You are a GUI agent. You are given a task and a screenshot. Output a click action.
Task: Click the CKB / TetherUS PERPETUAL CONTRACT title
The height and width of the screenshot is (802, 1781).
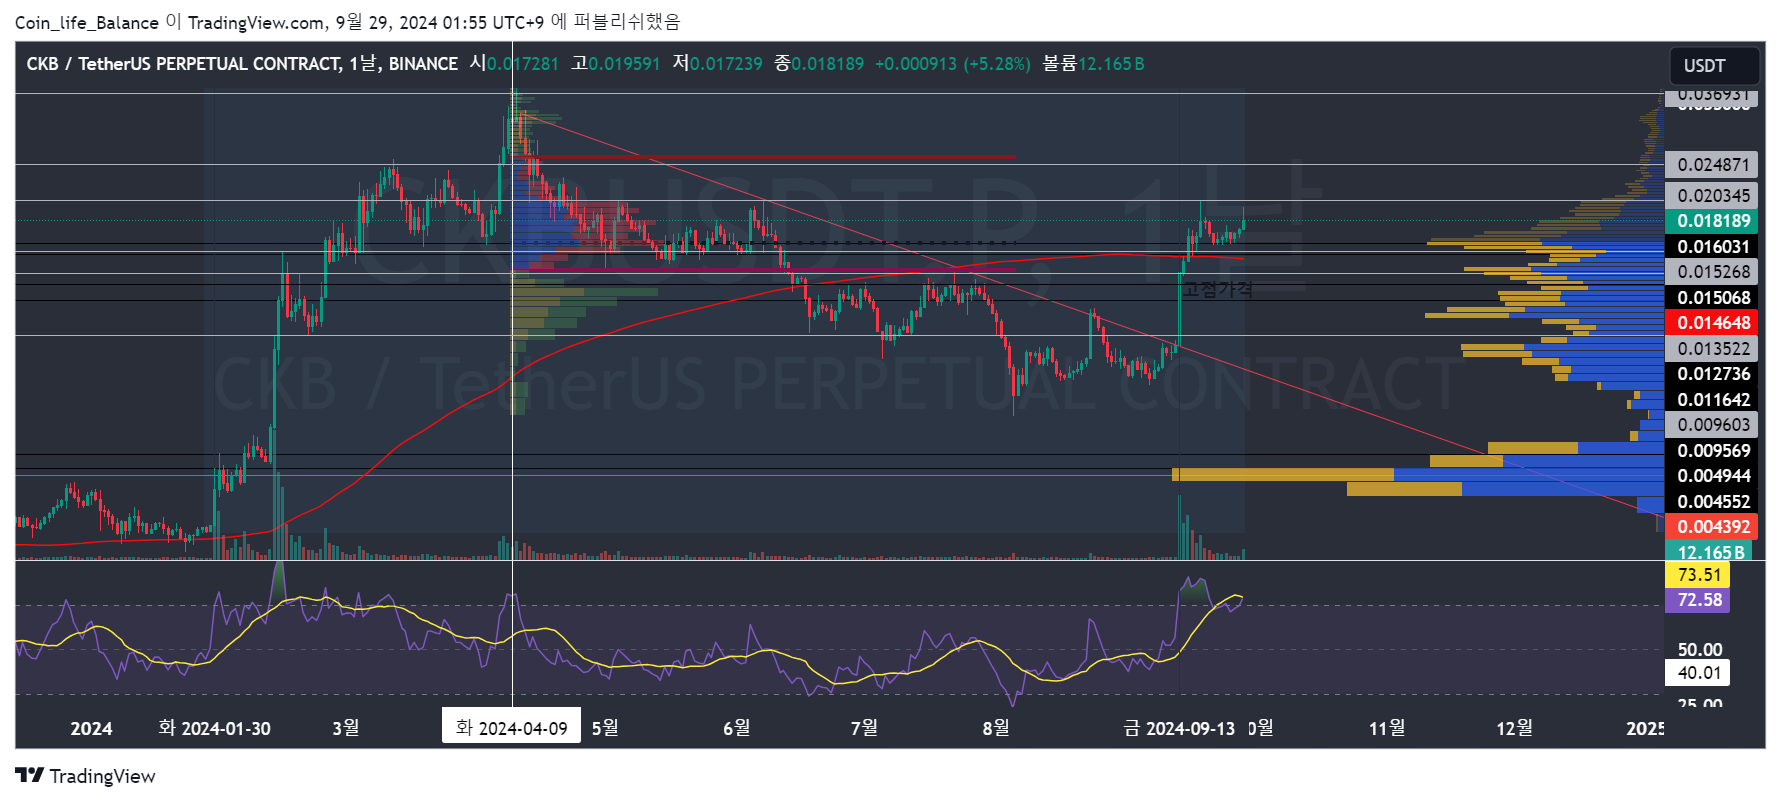click(183, 64)
